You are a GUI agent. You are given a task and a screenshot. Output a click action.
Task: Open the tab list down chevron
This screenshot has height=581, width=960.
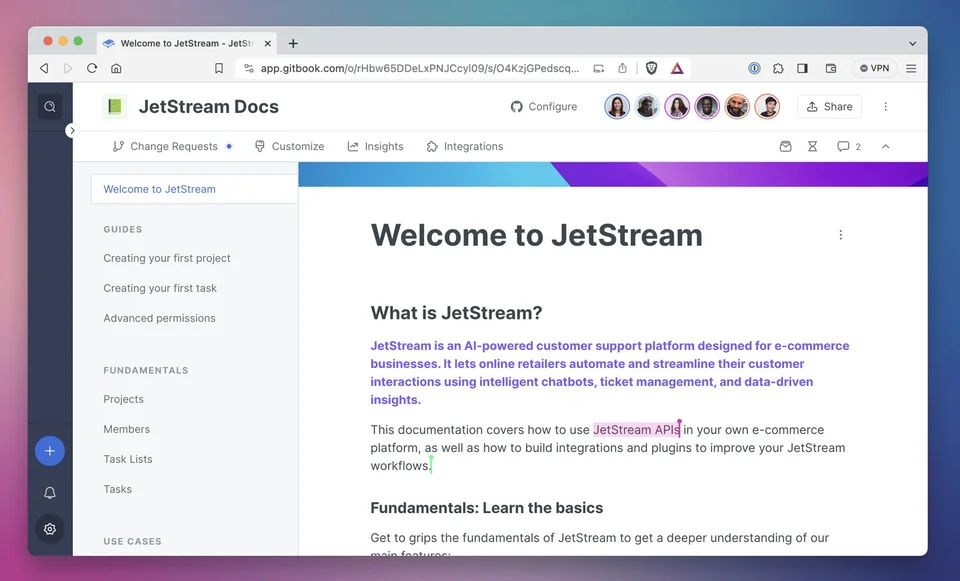(912, 43)
